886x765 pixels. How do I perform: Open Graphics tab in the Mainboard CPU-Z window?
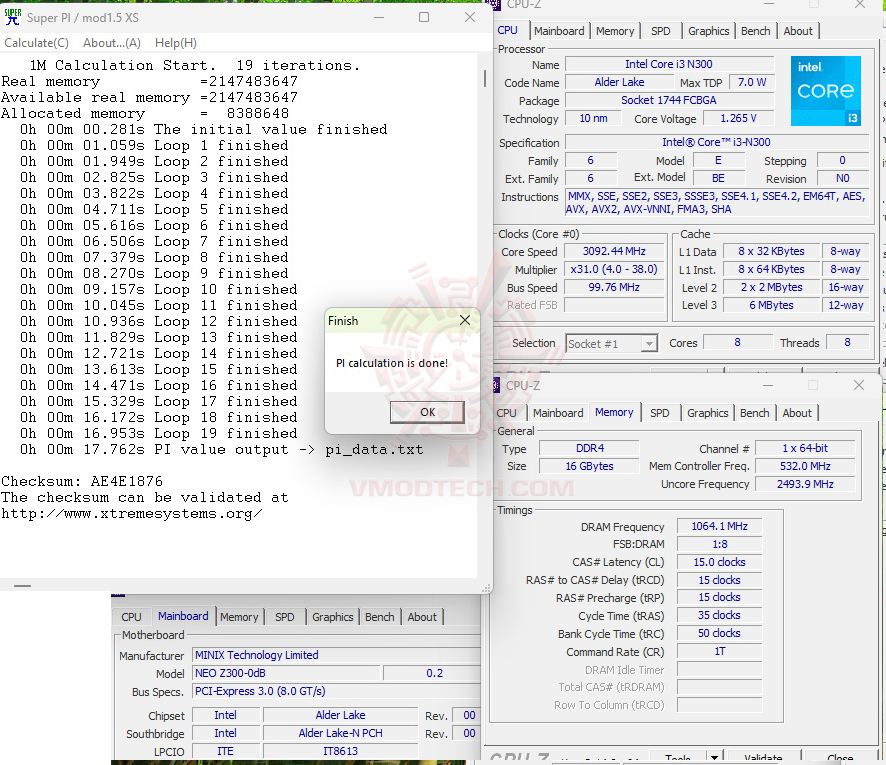[333, 617]
